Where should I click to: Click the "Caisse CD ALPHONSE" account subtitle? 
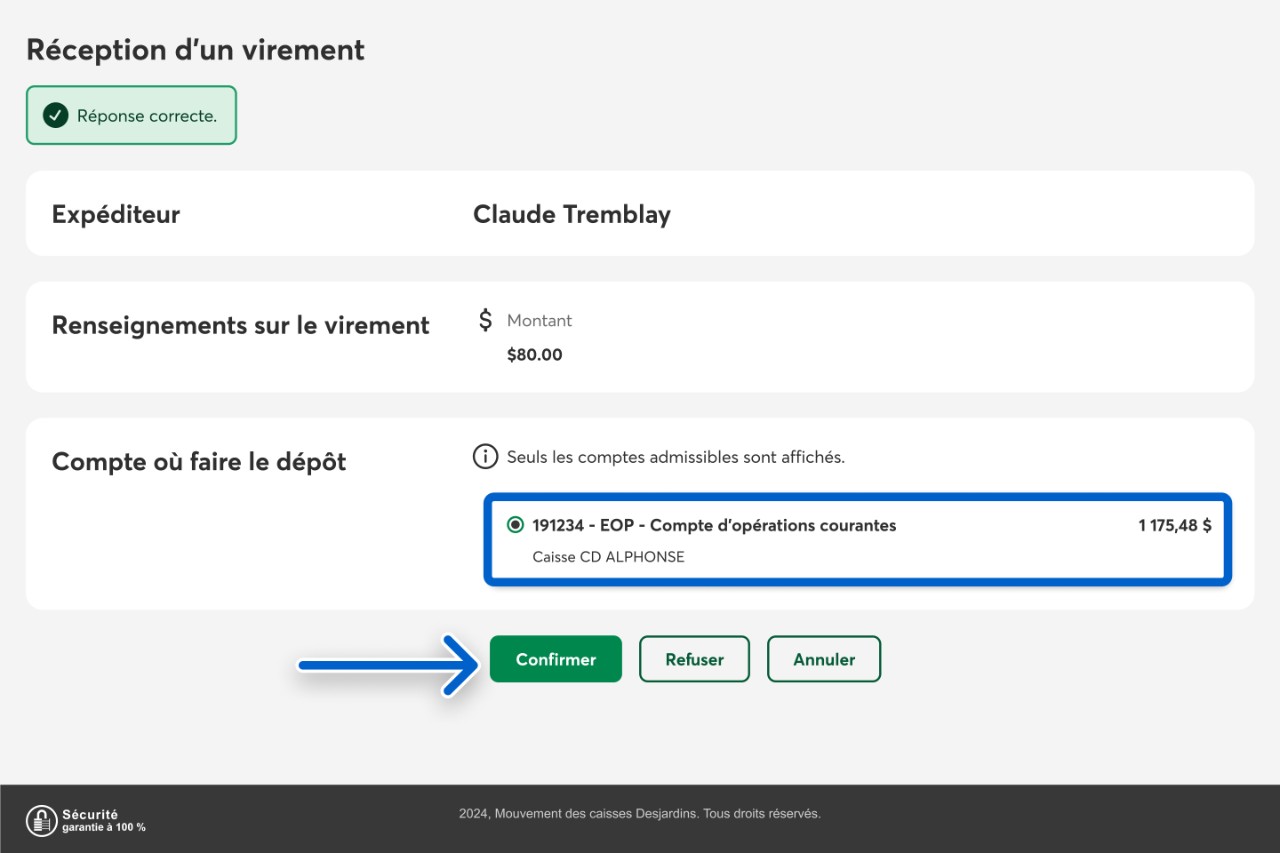(608, 557)
